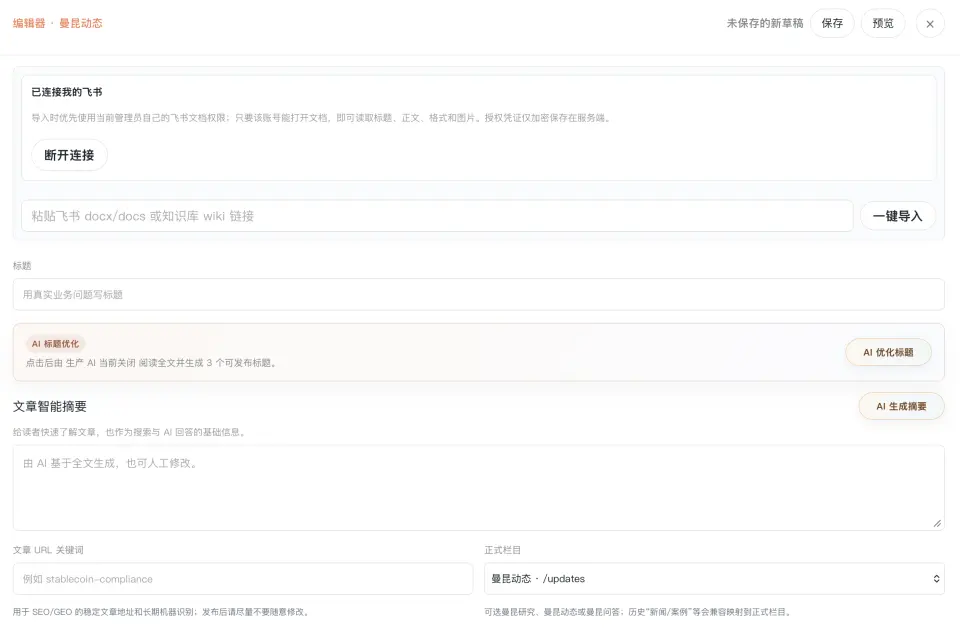Screen dimensions: 960x628
Task: Open the 预览 preview
Action: tap(883, 23)
